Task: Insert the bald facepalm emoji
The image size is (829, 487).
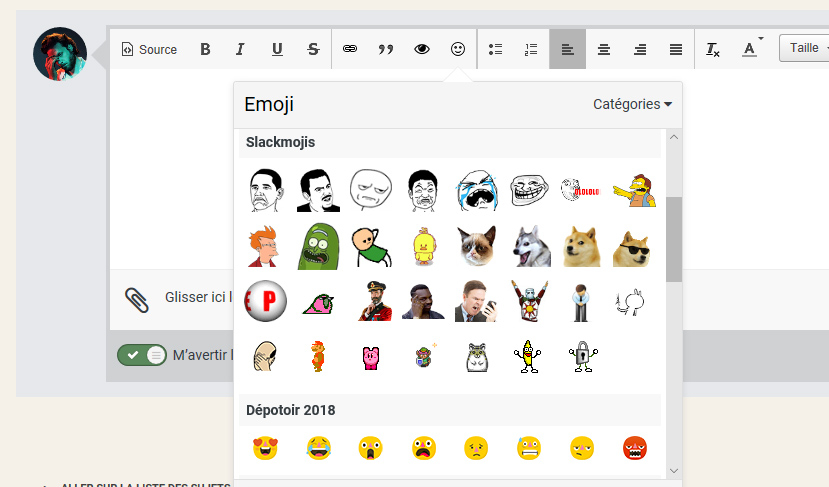Action: [x=265, y=356]
